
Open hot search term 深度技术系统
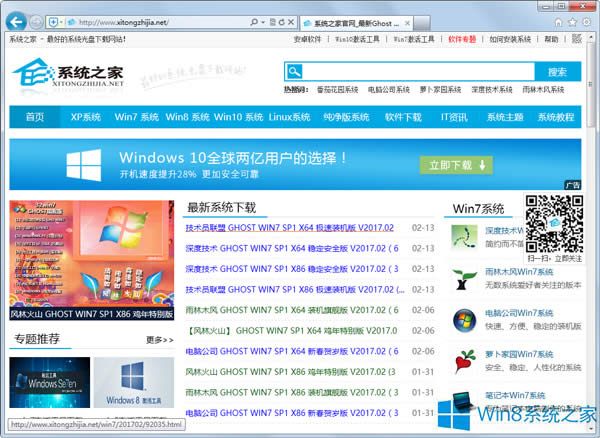(x=492, y=90)
